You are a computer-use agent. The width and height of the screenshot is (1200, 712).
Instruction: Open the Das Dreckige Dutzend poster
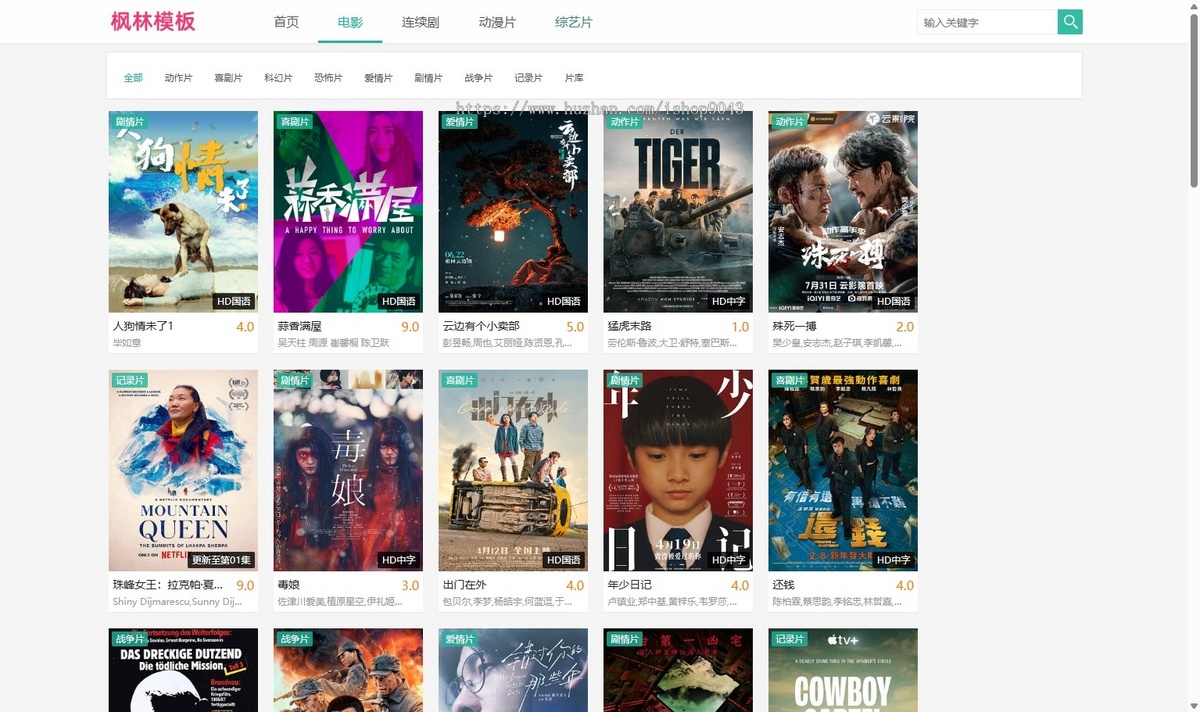pos(183,670)
